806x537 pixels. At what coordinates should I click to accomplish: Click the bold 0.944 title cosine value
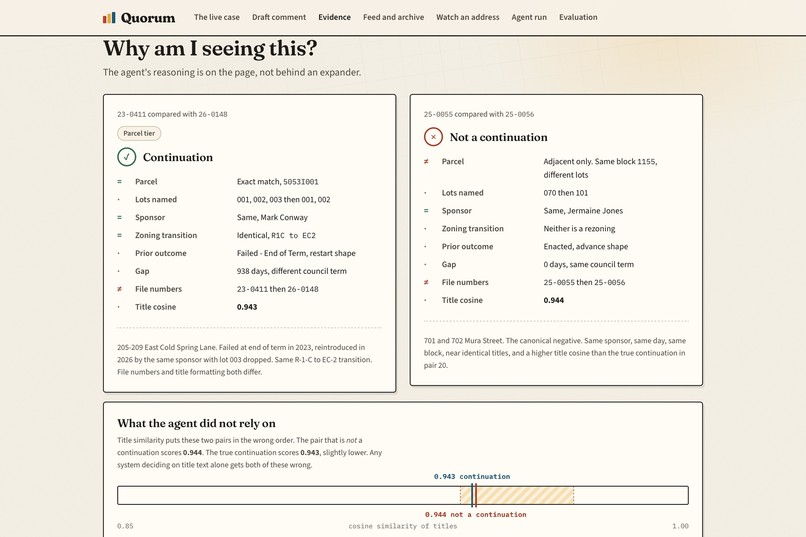click(554, 300)
